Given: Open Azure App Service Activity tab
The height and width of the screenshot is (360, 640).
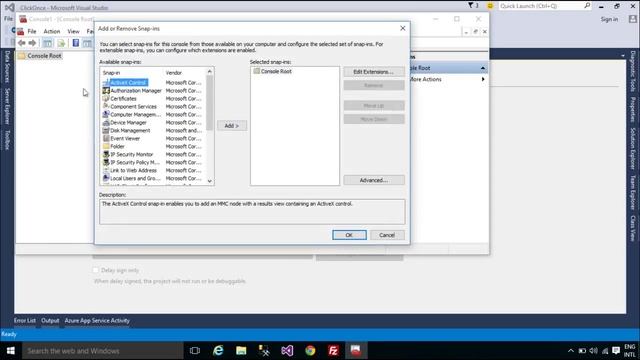Looking at the screenshot, I should pos(97,321).
